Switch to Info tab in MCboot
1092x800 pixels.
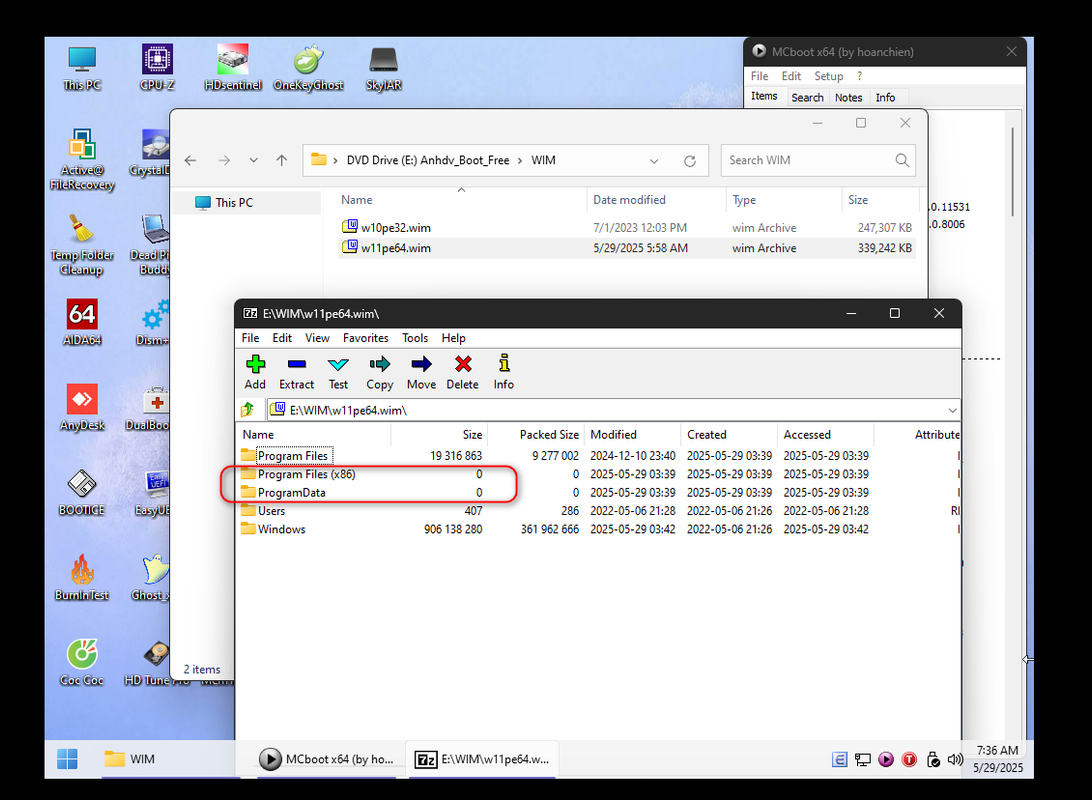point(885,97)
